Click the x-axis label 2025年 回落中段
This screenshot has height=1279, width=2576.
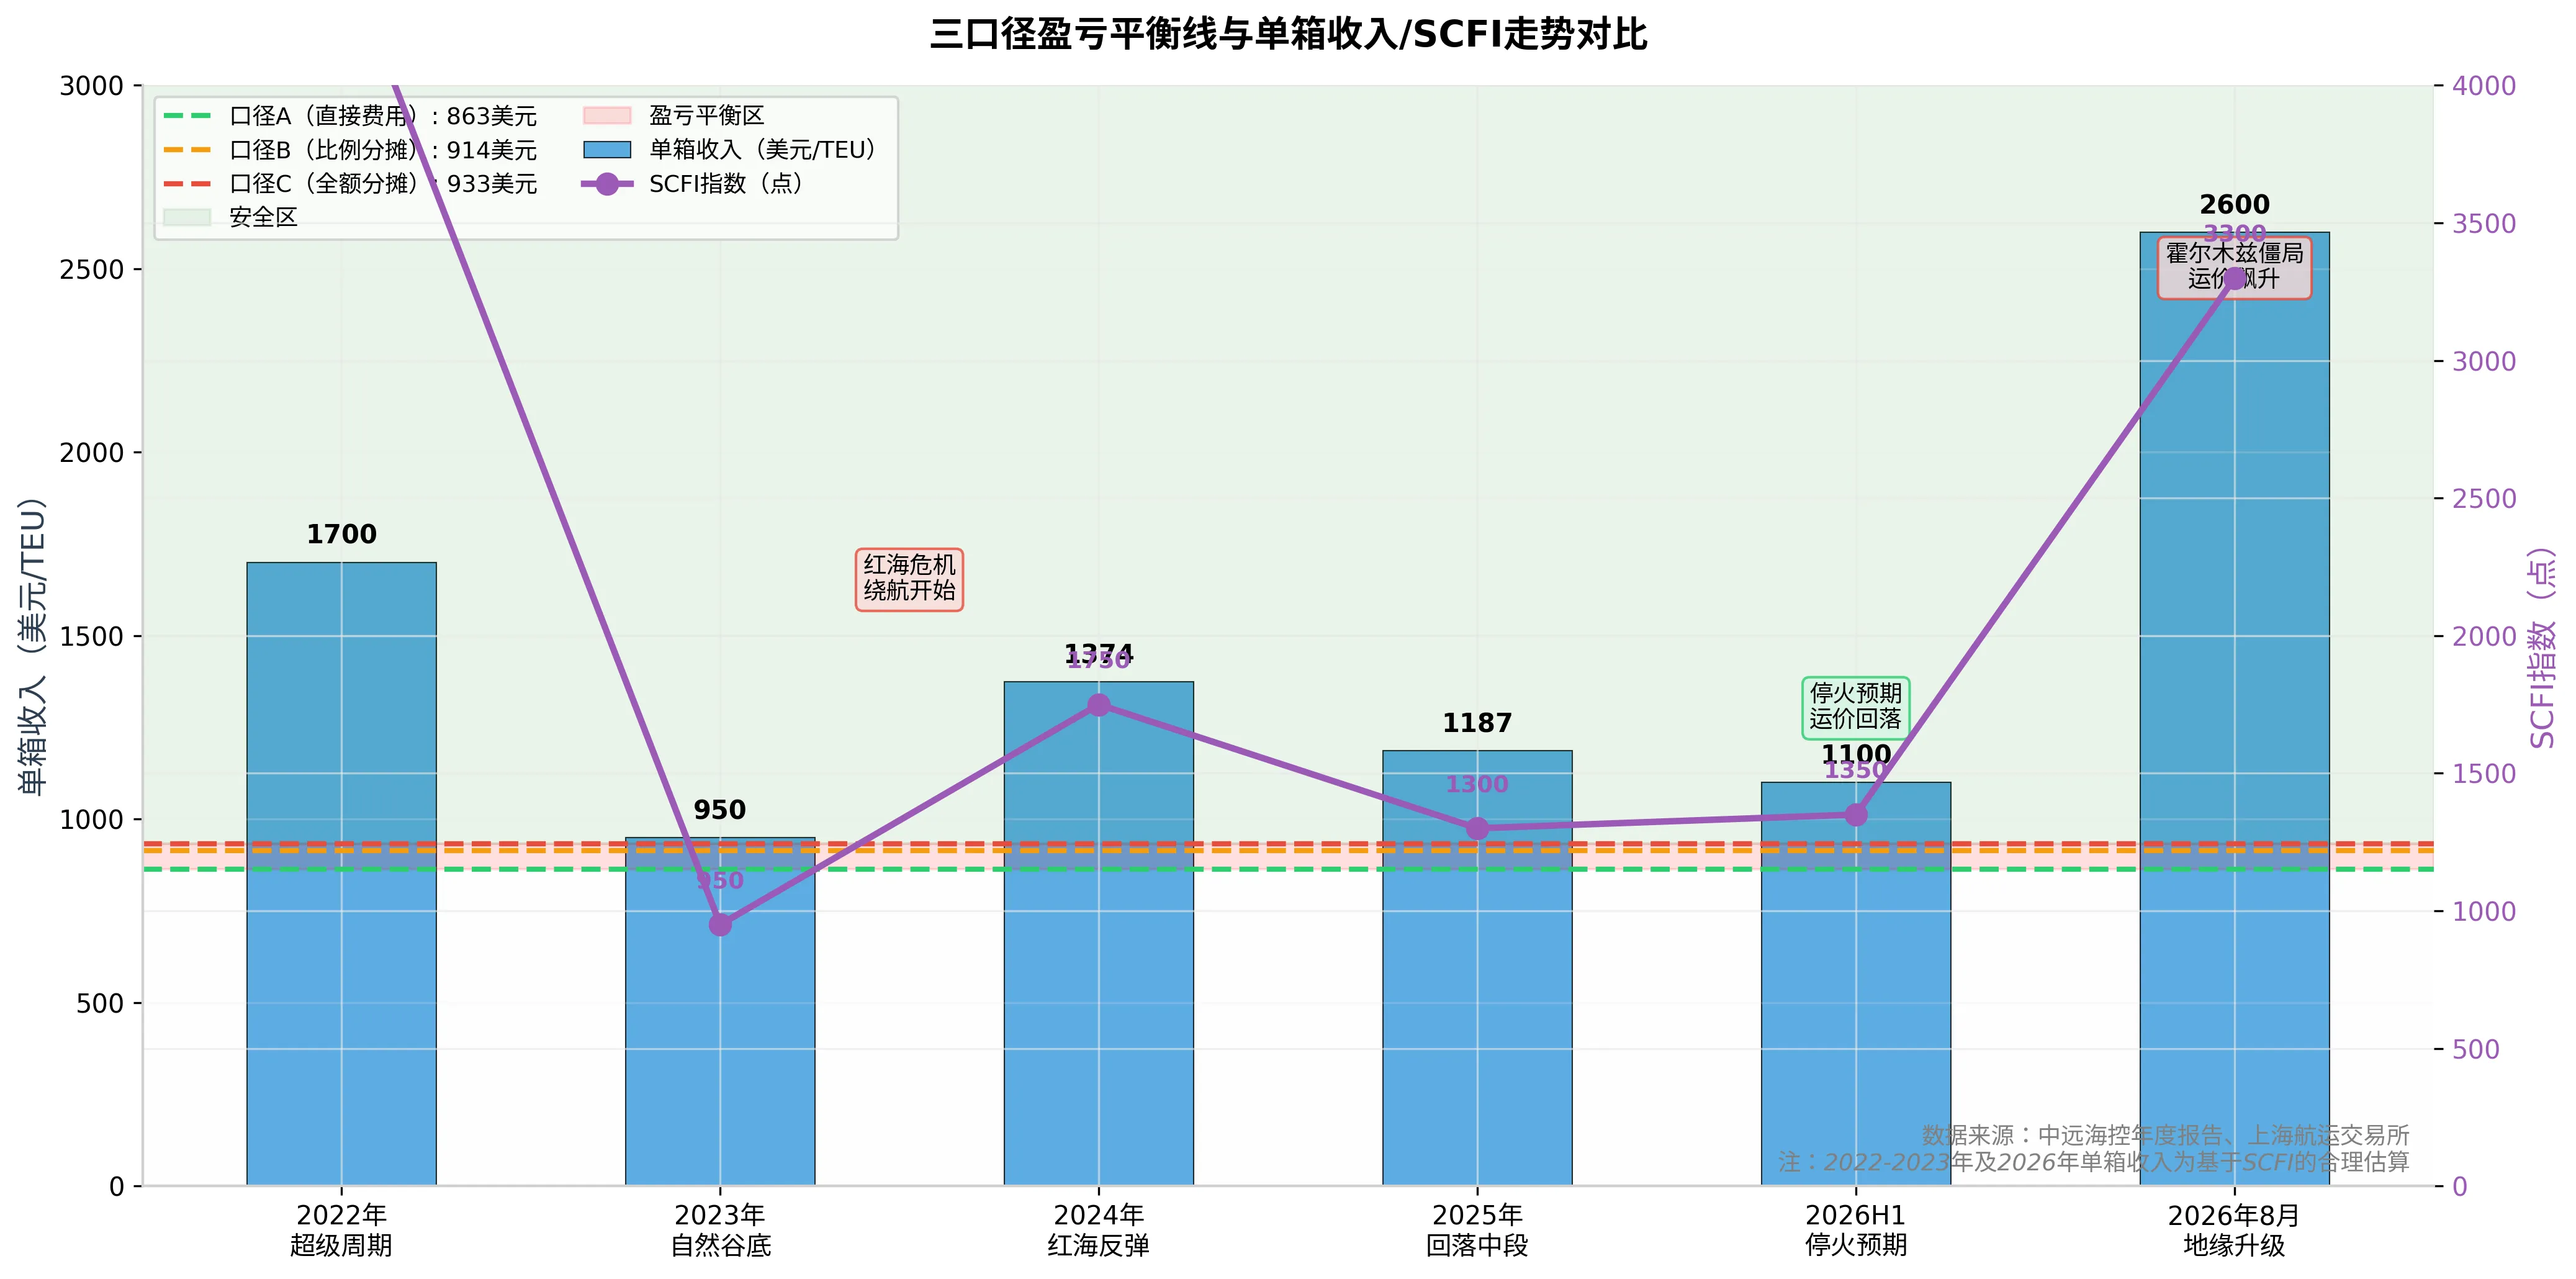(x=1477, y=1231)
